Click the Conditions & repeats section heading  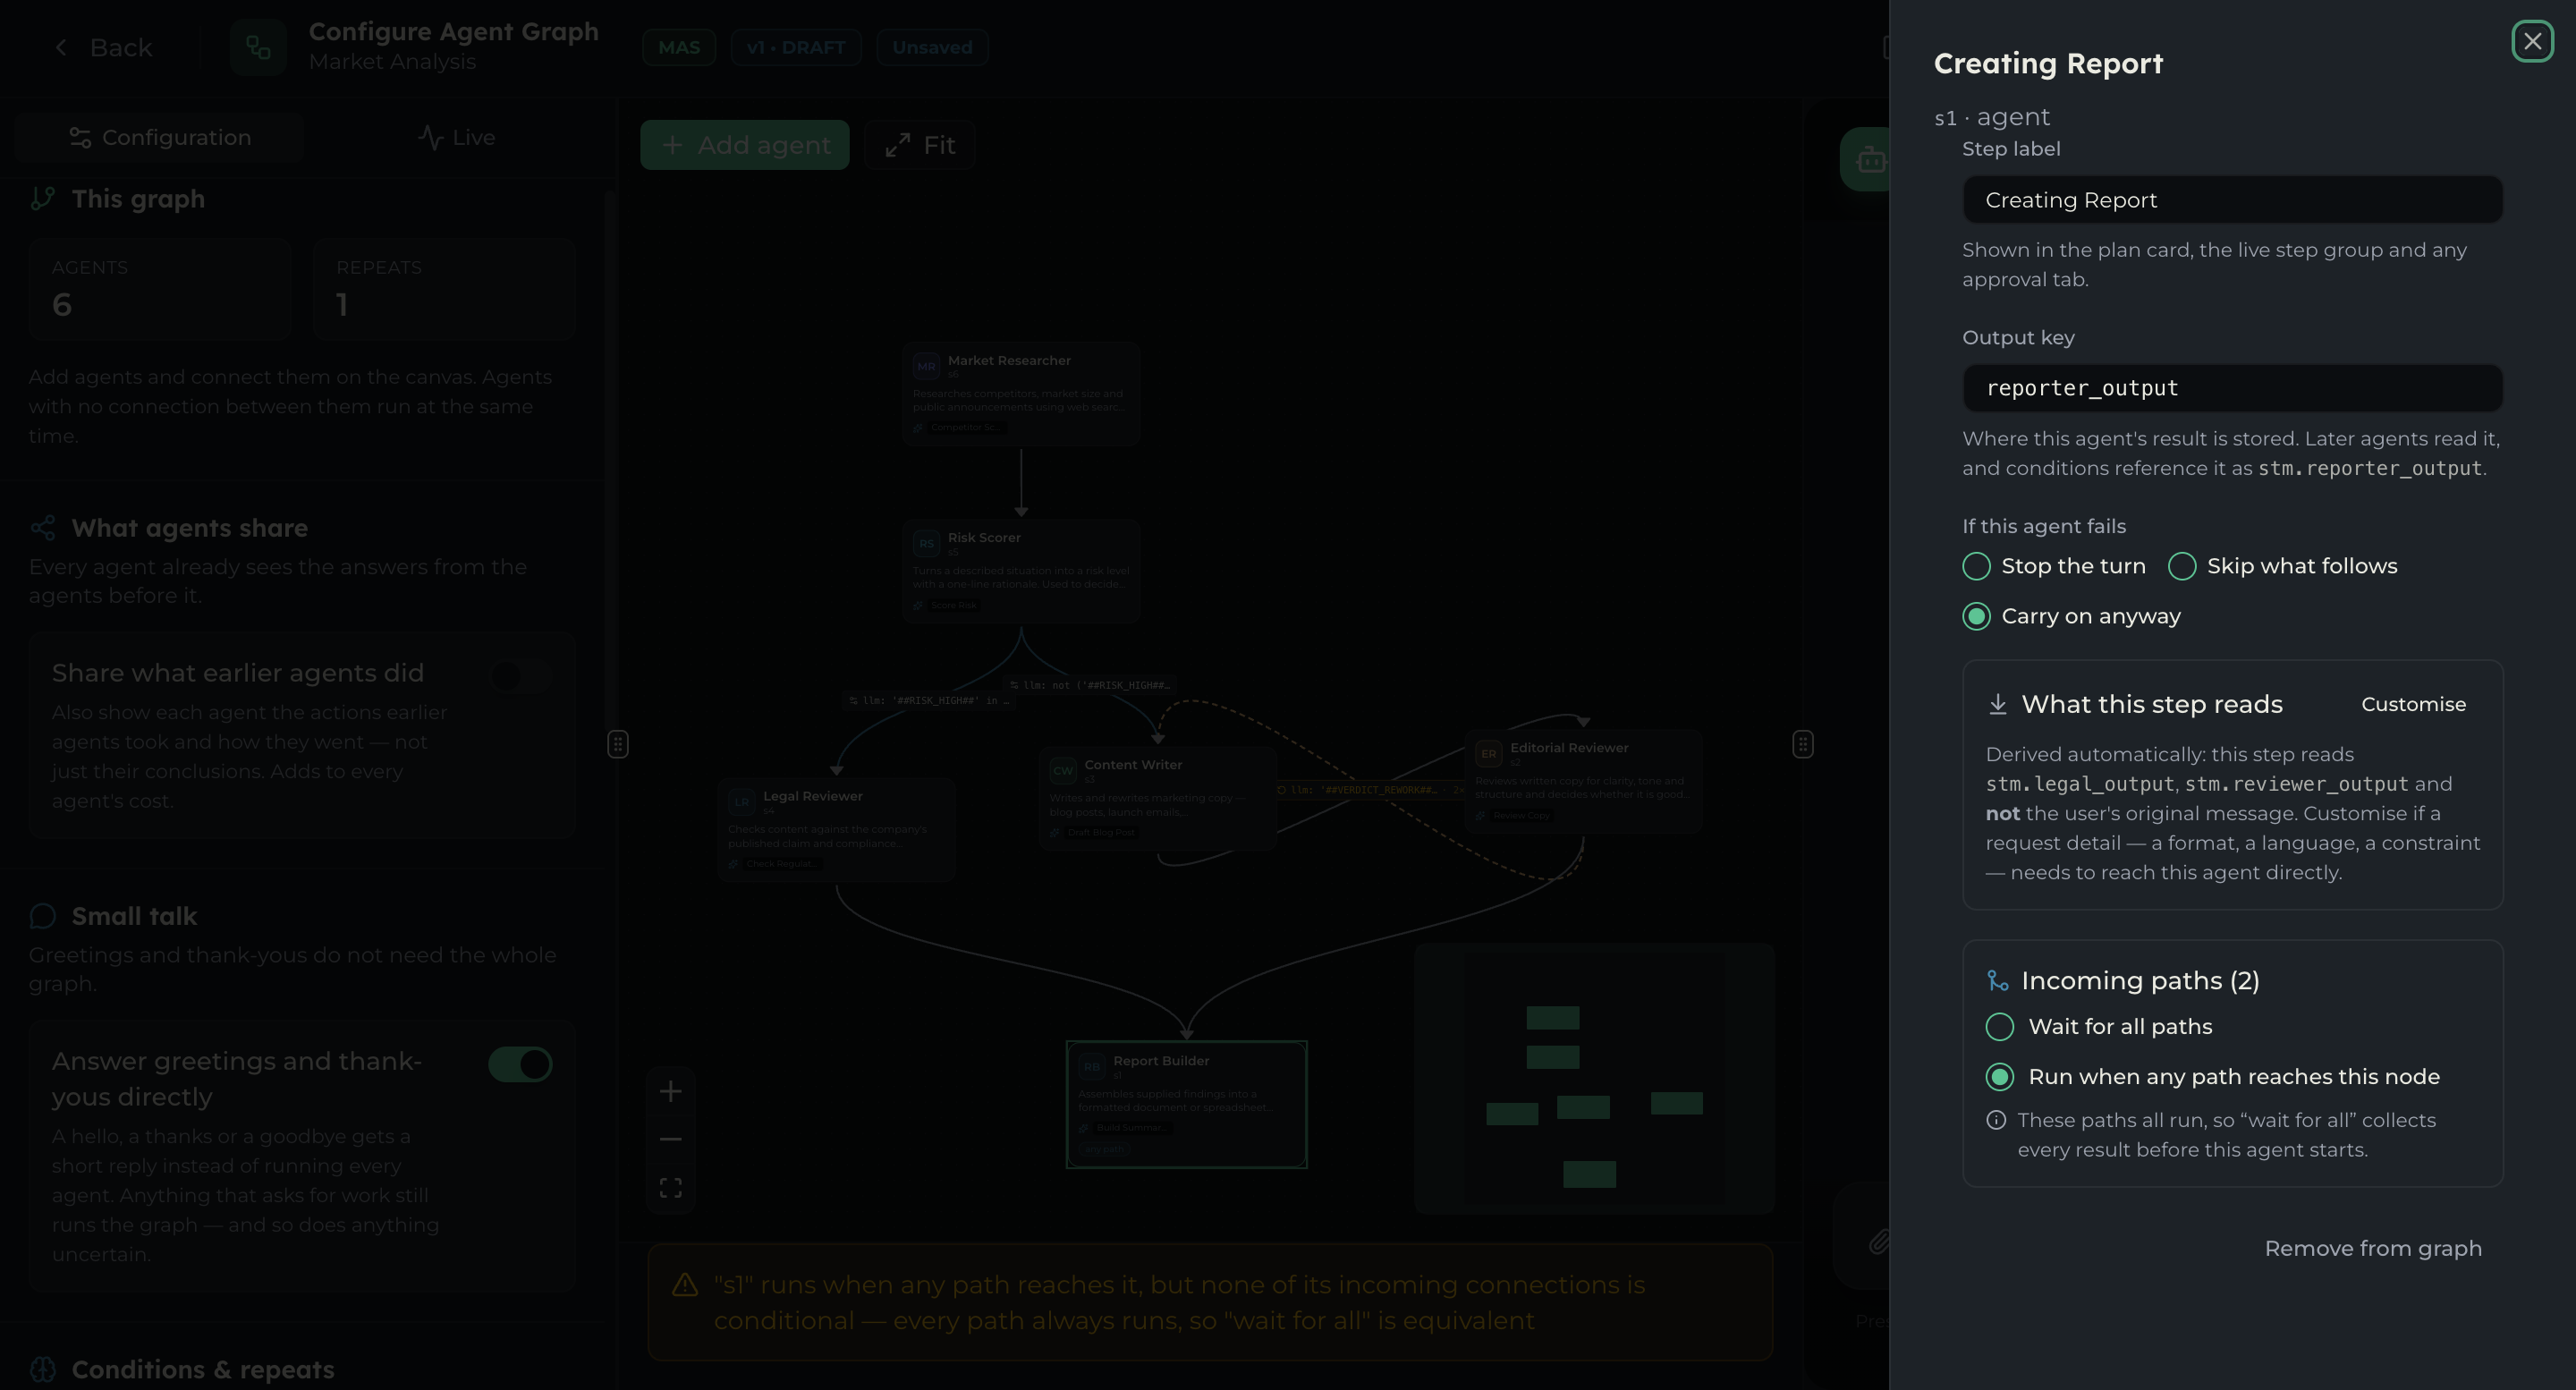[203, 1369]
